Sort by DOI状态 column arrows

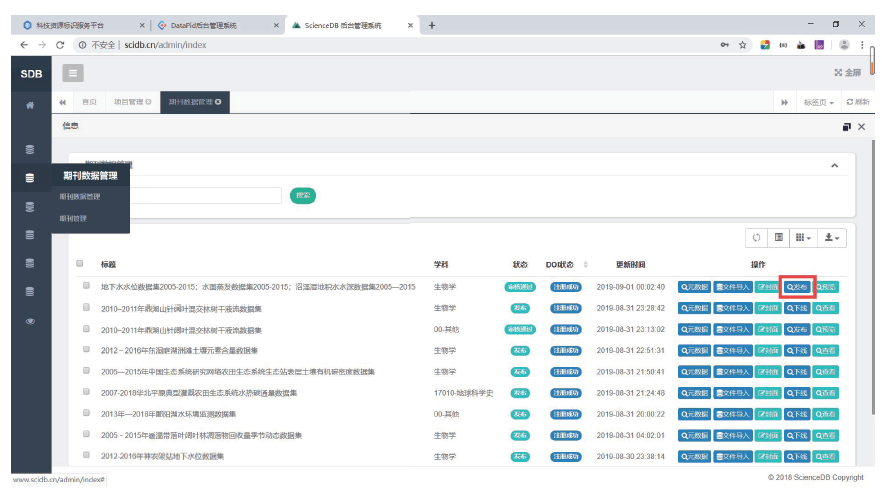(x=585, y=264)
